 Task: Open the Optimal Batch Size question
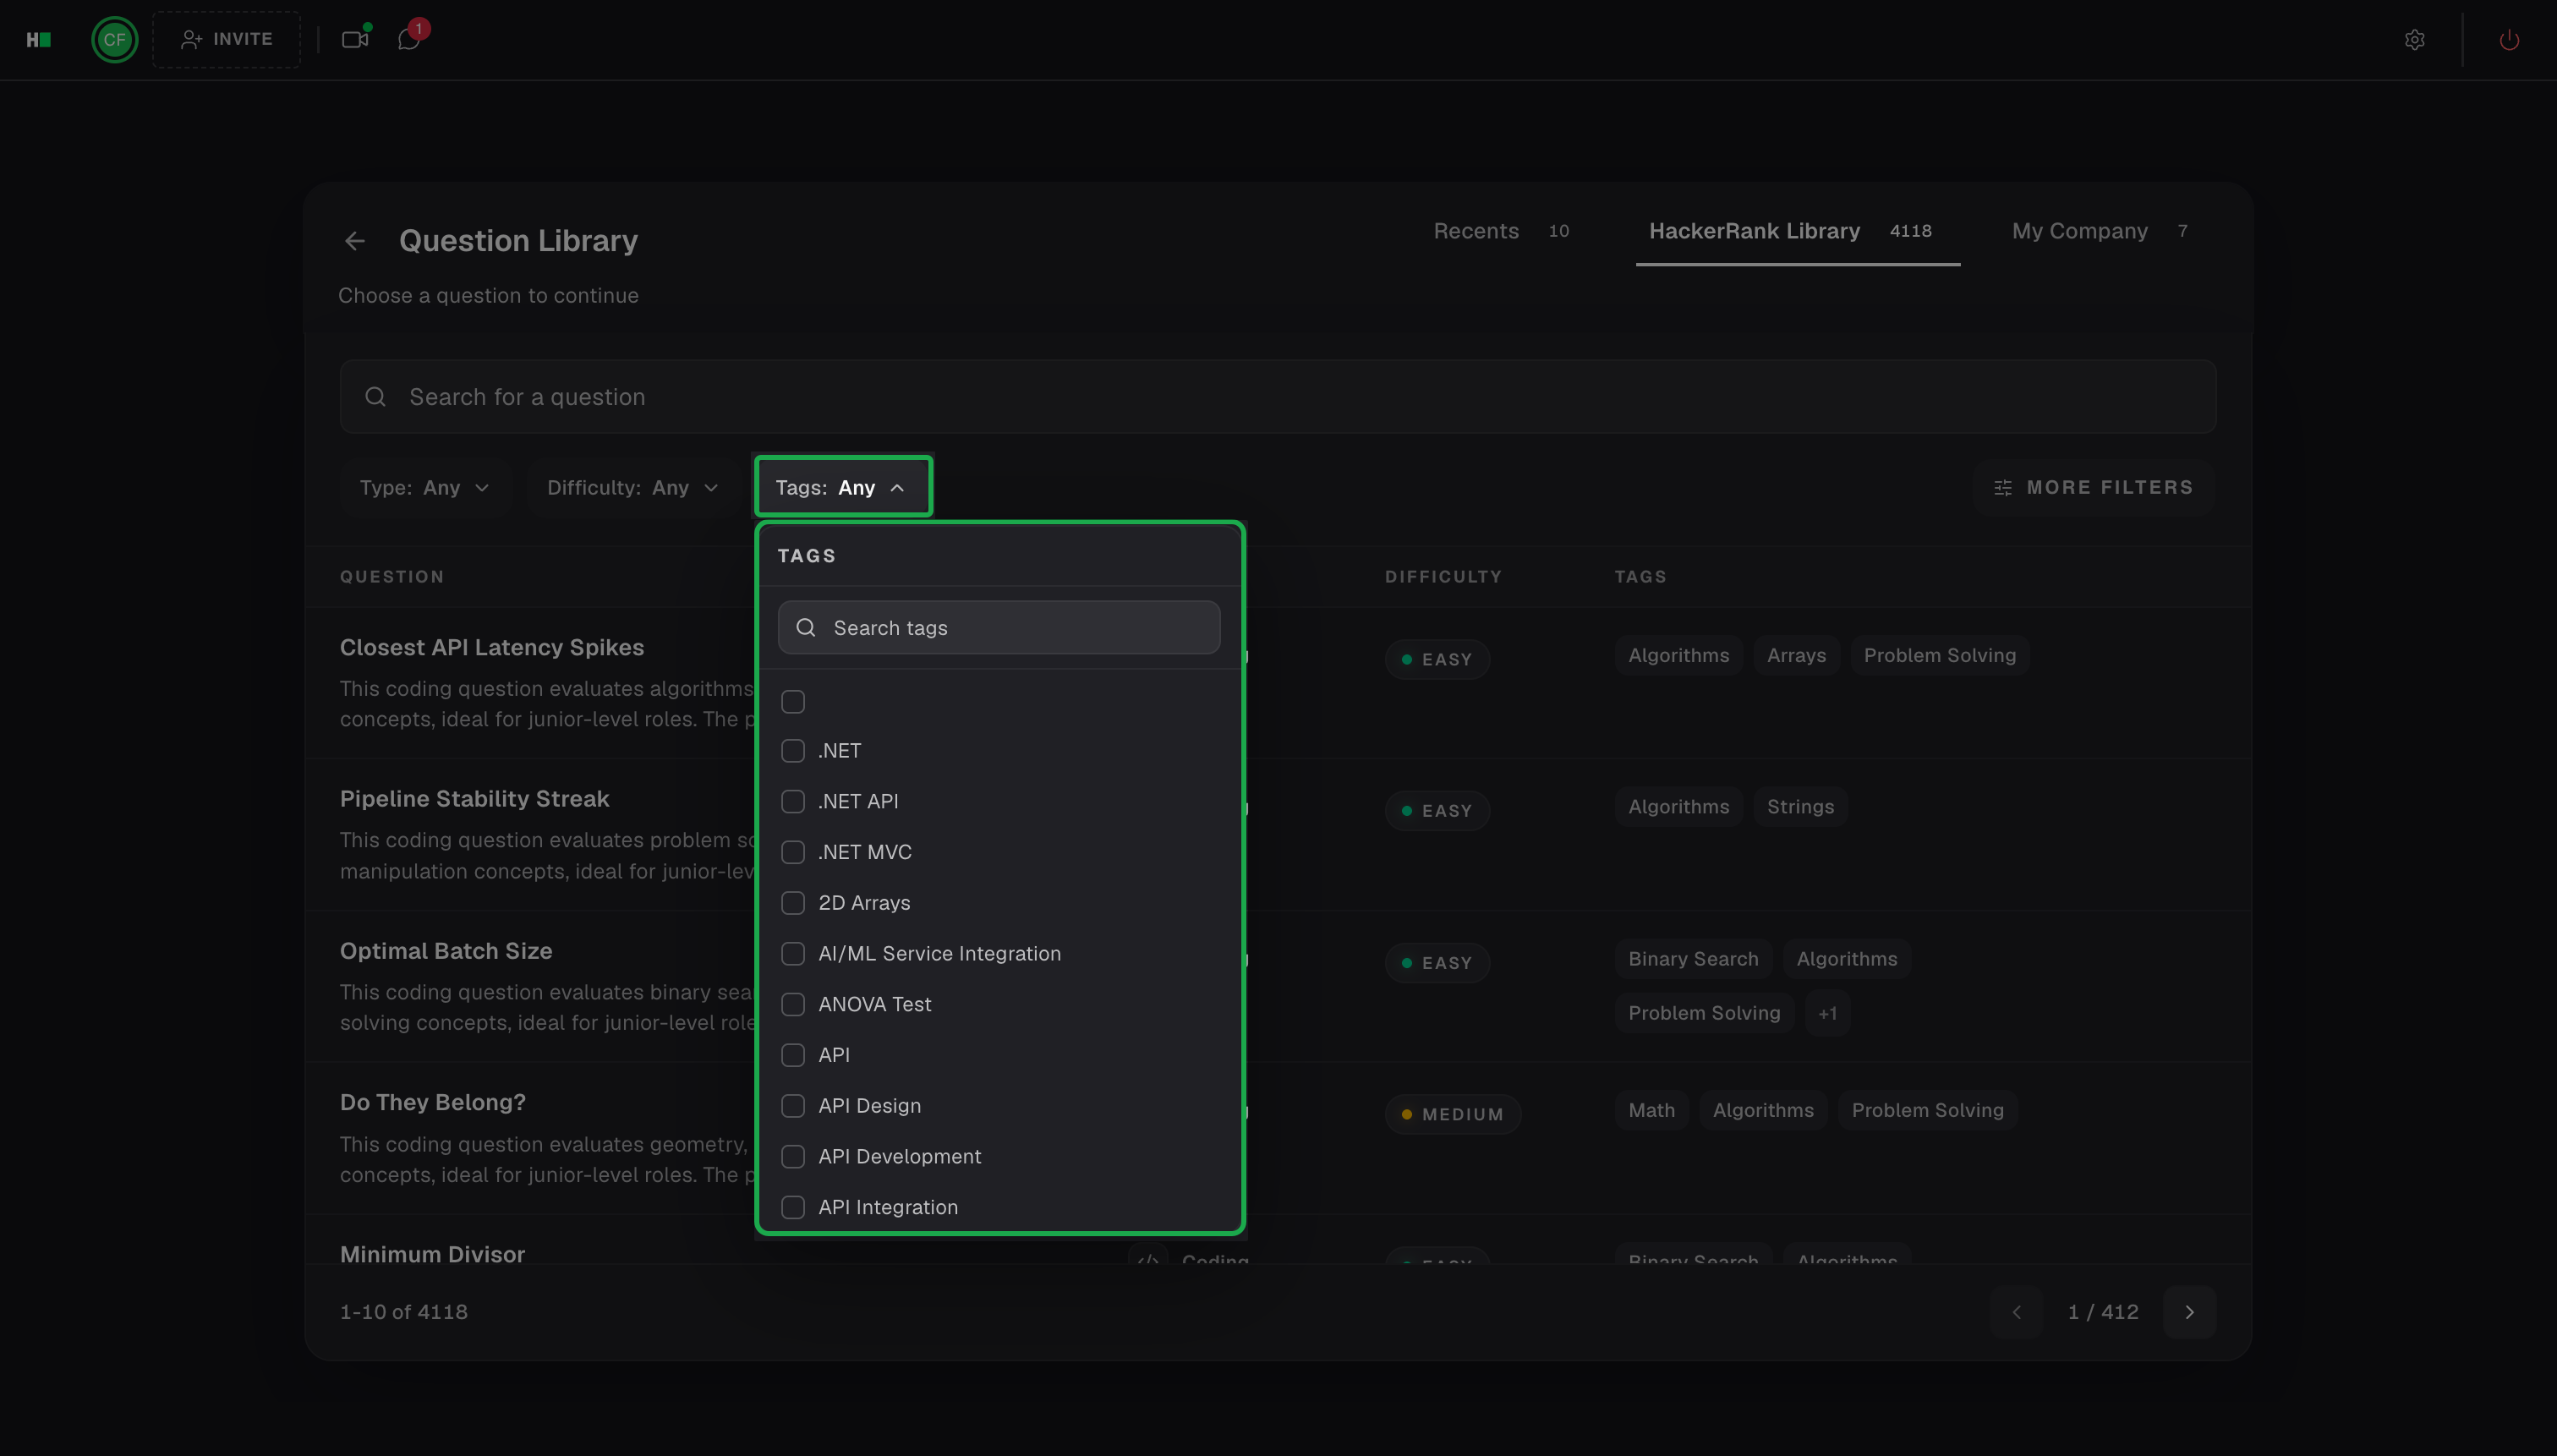(x=446, y=951)
